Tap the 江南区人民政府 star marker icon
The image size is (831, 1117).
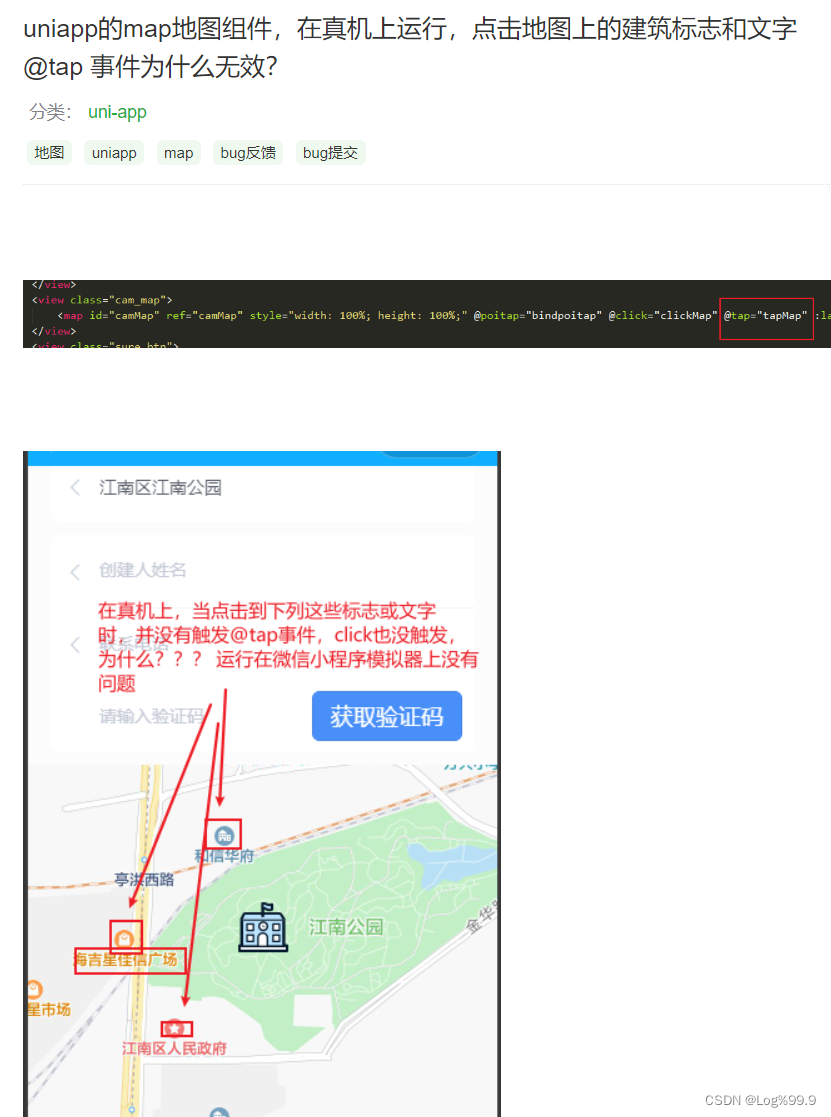click(175, 1029)
